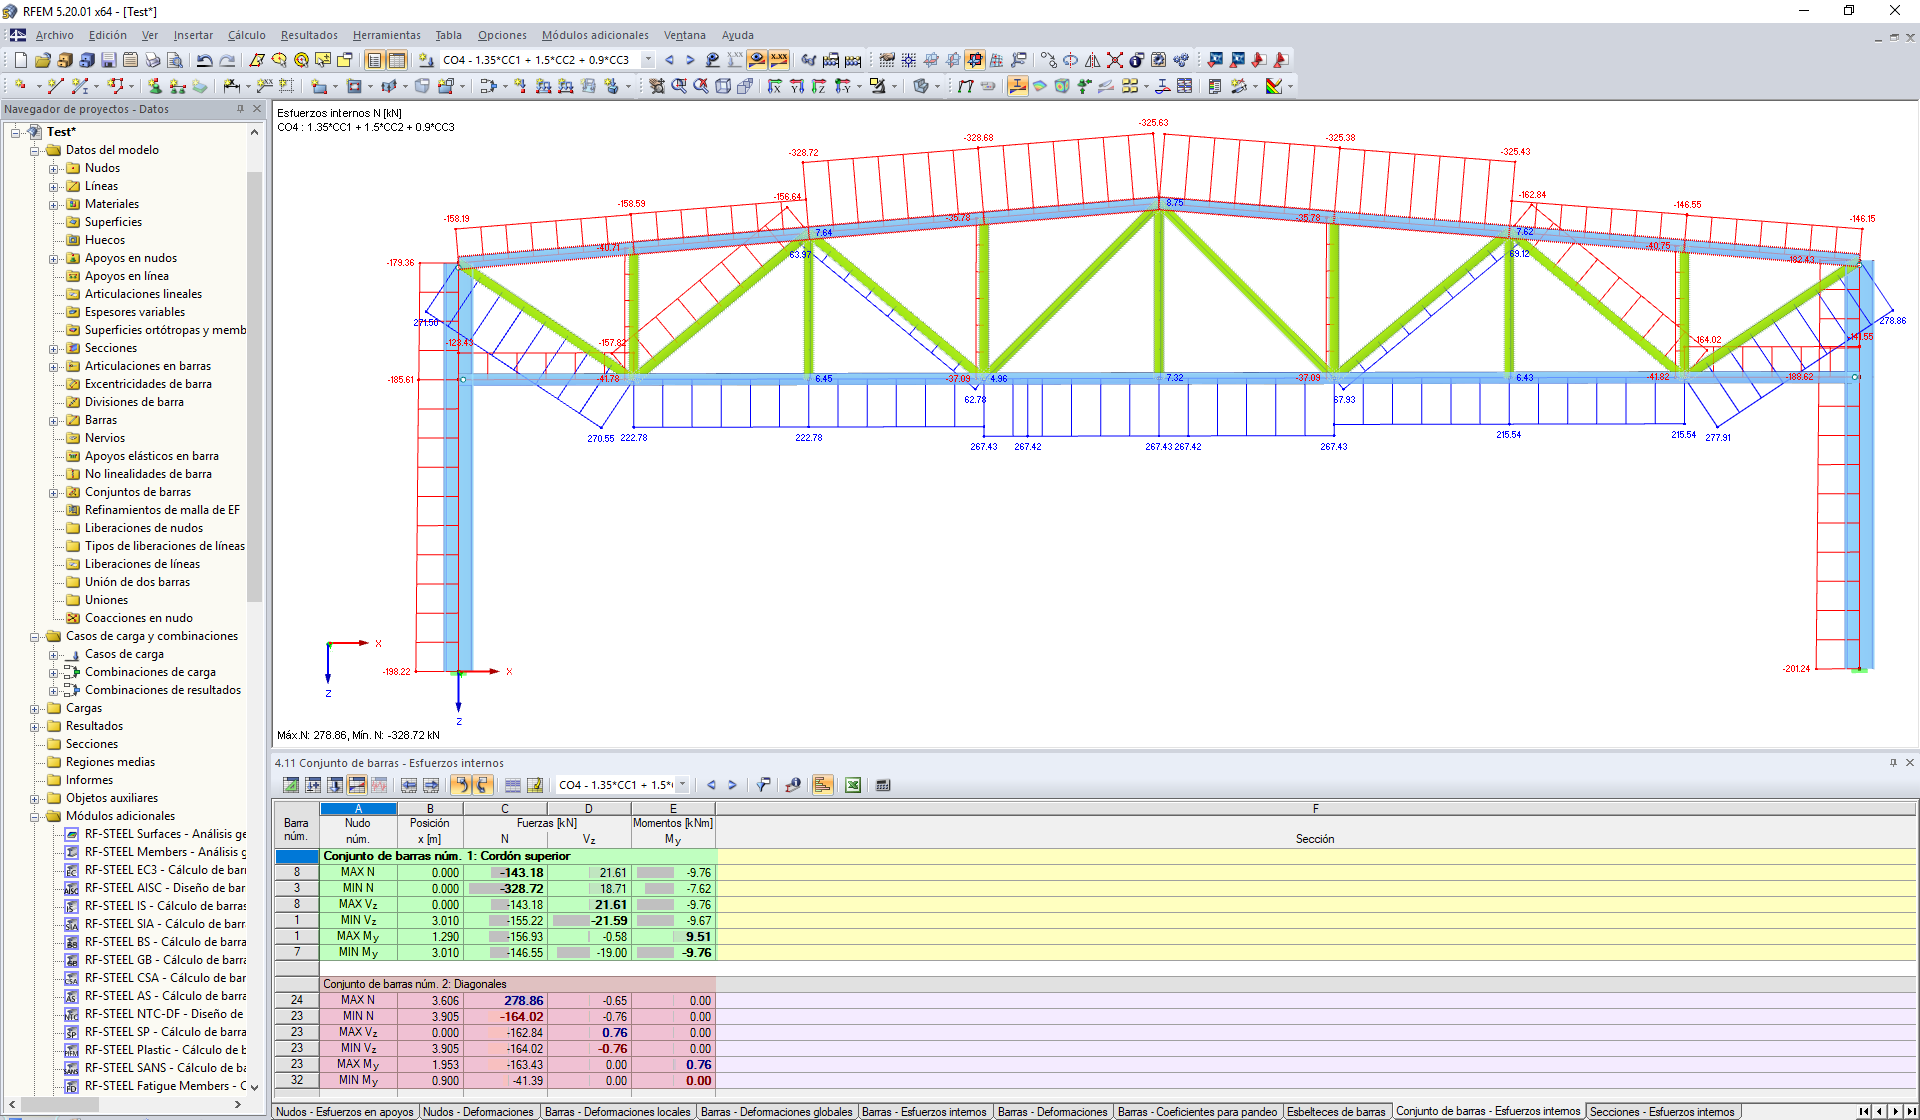Open load combination dropdown in main toolbar
1920x1120 pixels.
(648, 60)
